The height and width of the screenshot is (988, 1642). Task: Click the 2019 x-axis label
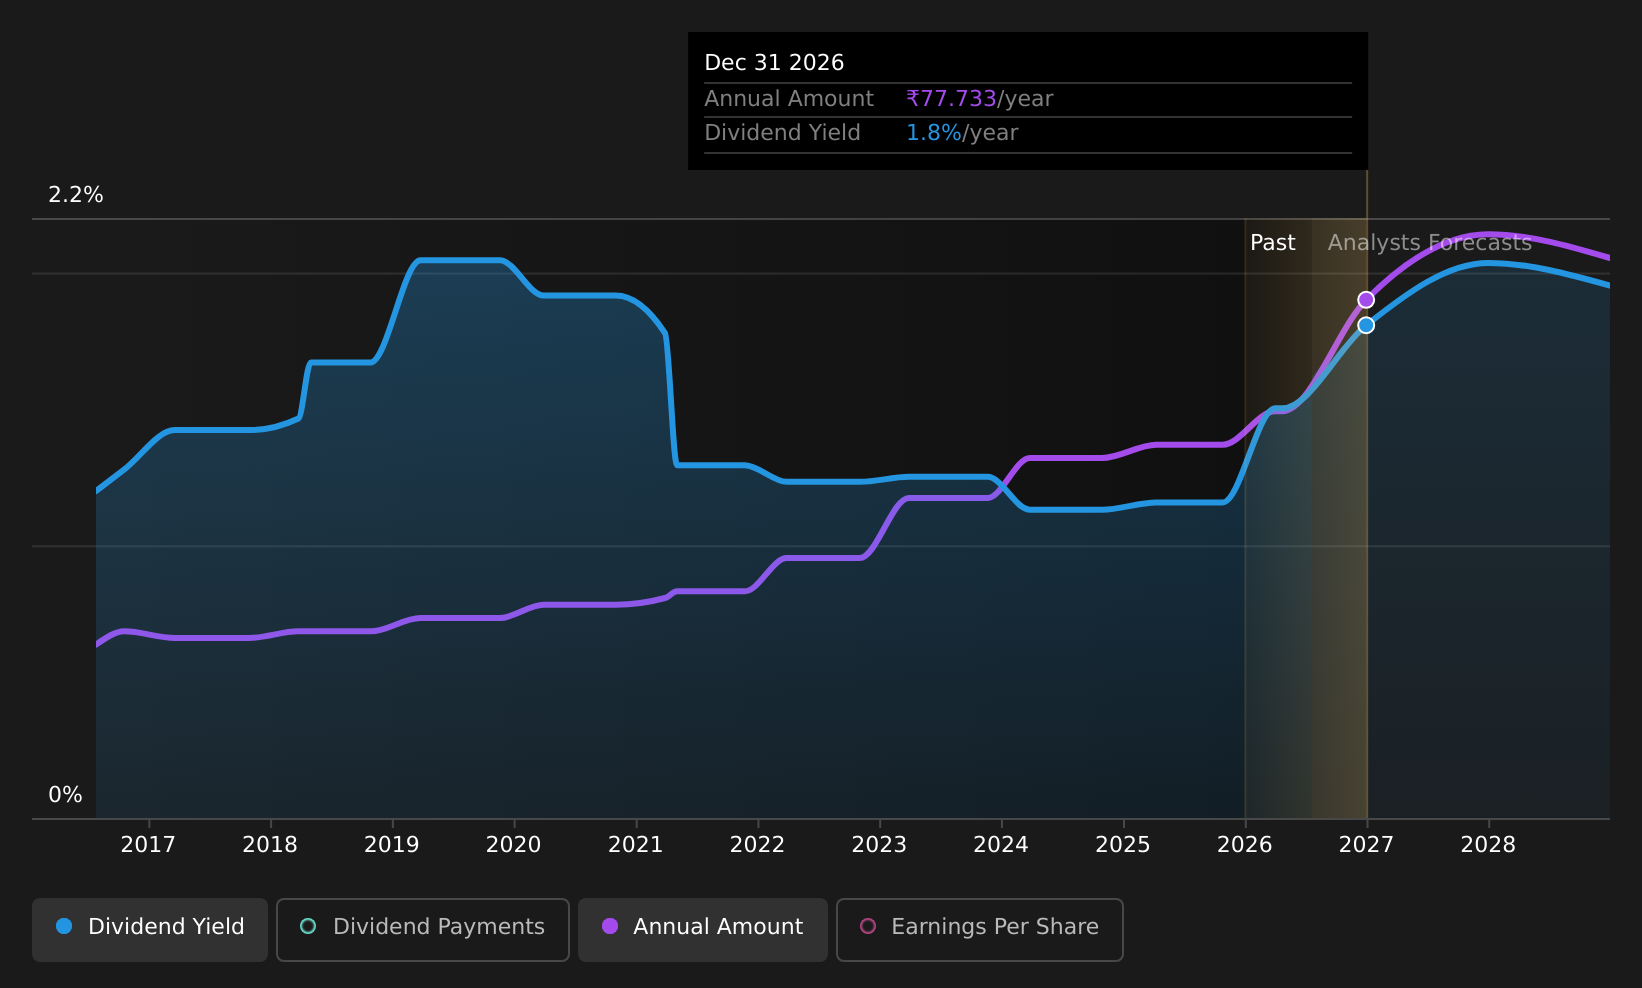(392, 845)
